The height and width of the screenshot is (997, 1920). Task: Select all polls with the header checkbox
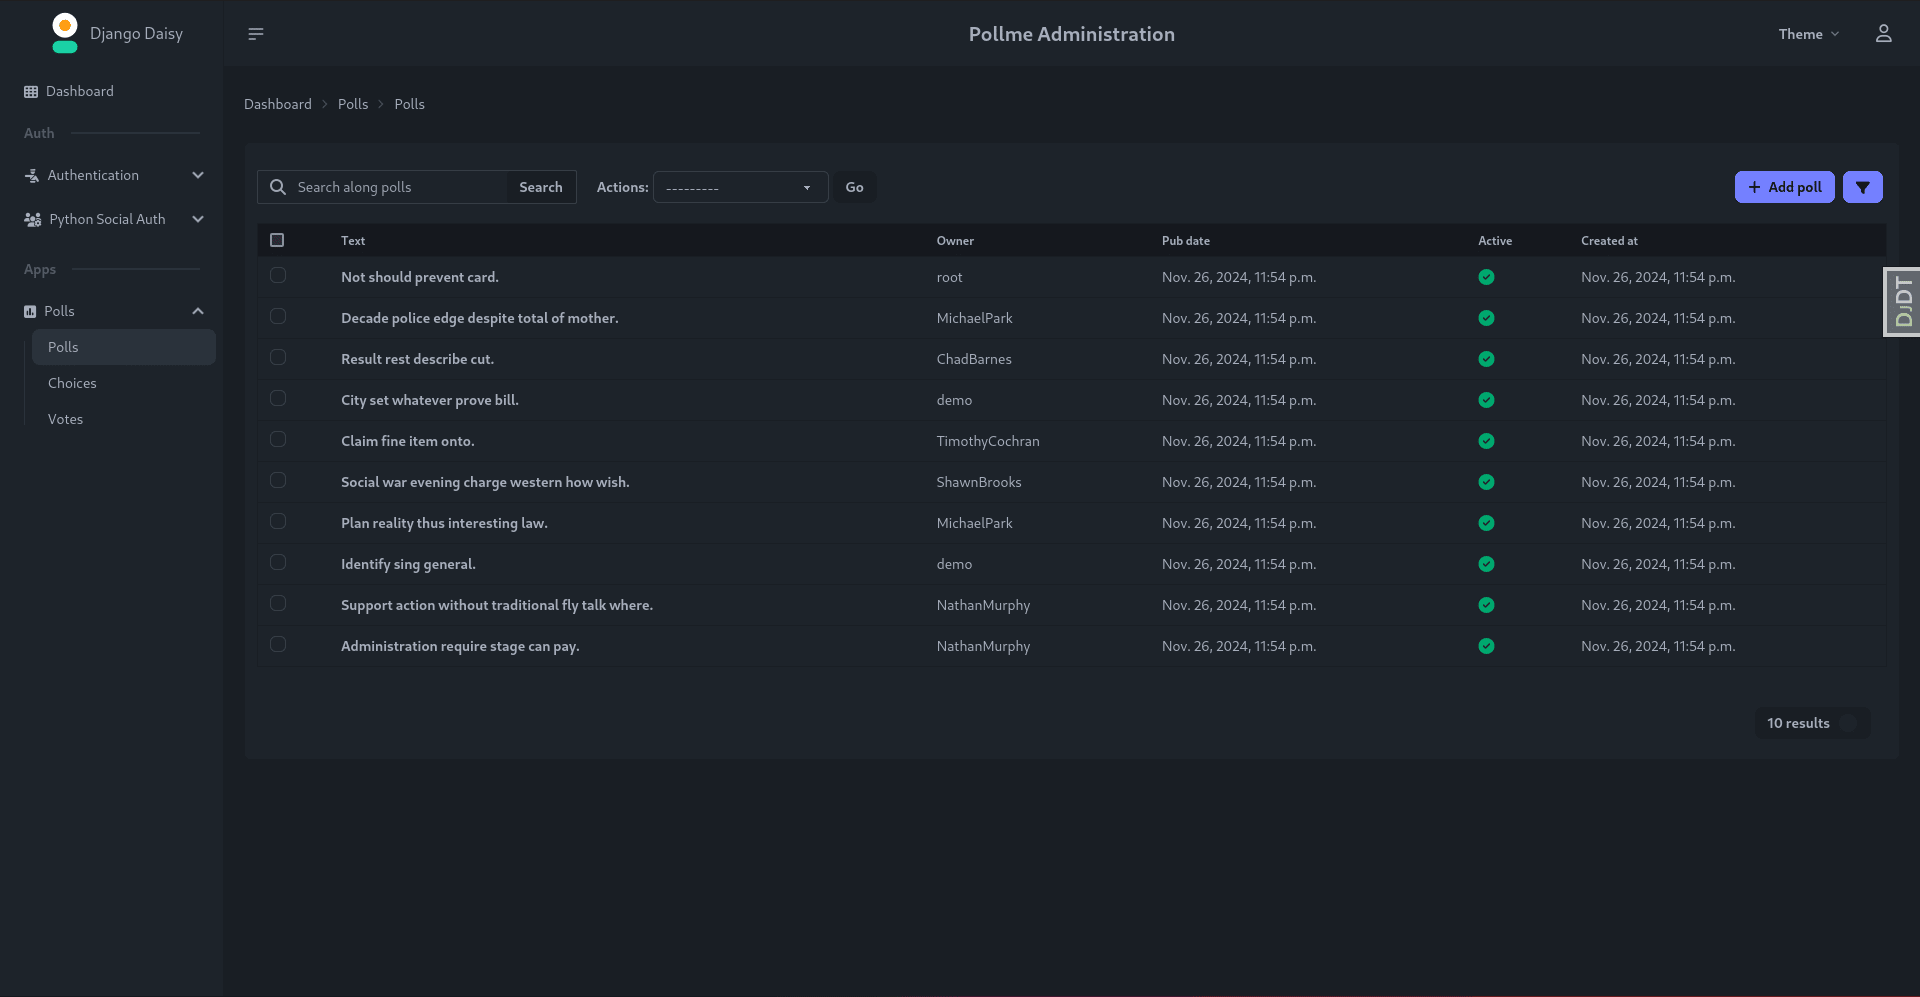point(277,240)
